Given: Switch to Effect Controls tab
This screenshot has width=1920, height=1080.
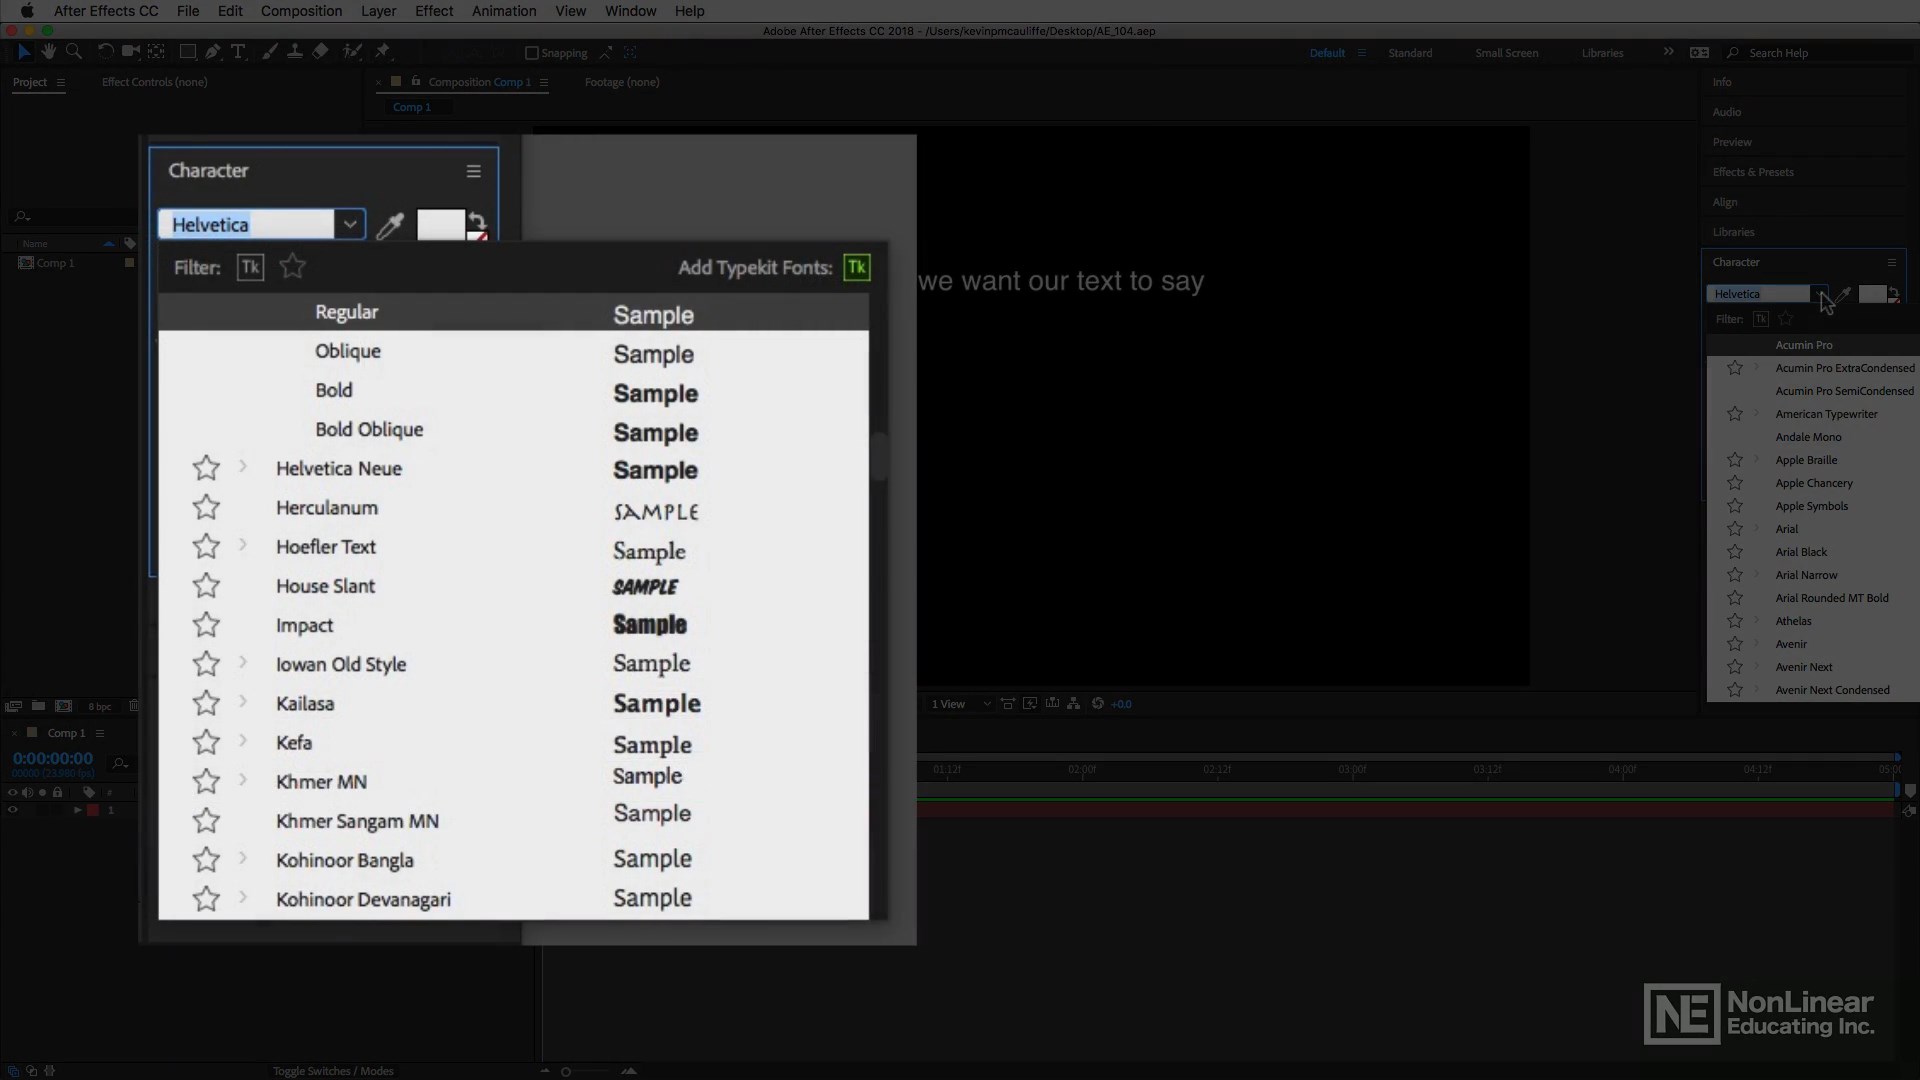Looking at the screenshot, I should pos(154,82).
